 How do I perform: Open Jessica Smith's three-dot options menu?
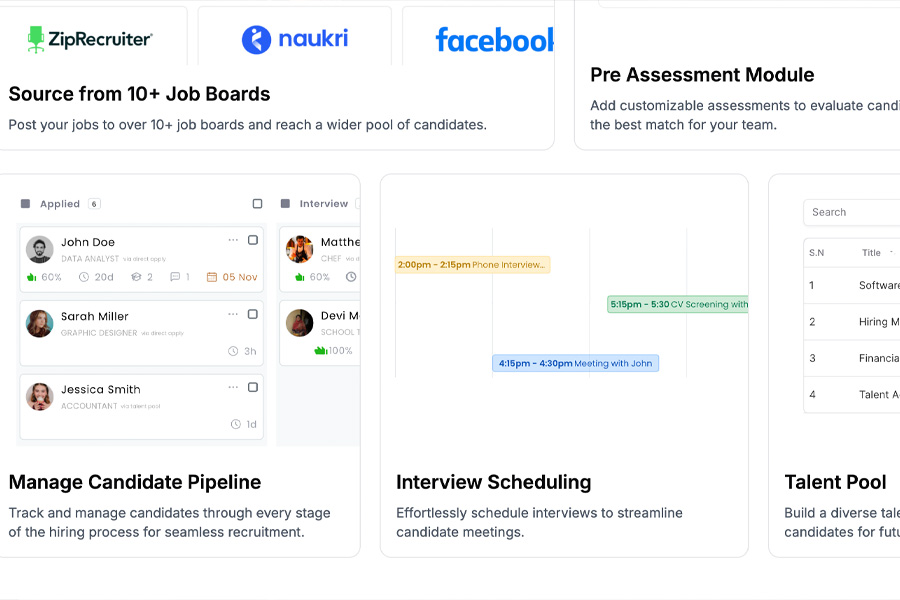click(233, 387)
